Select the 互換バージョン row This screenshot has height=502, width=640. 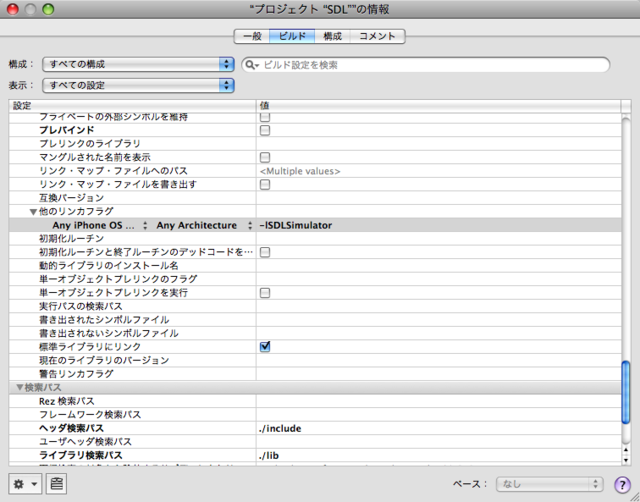pyautogui.click(x=315, y=198)
